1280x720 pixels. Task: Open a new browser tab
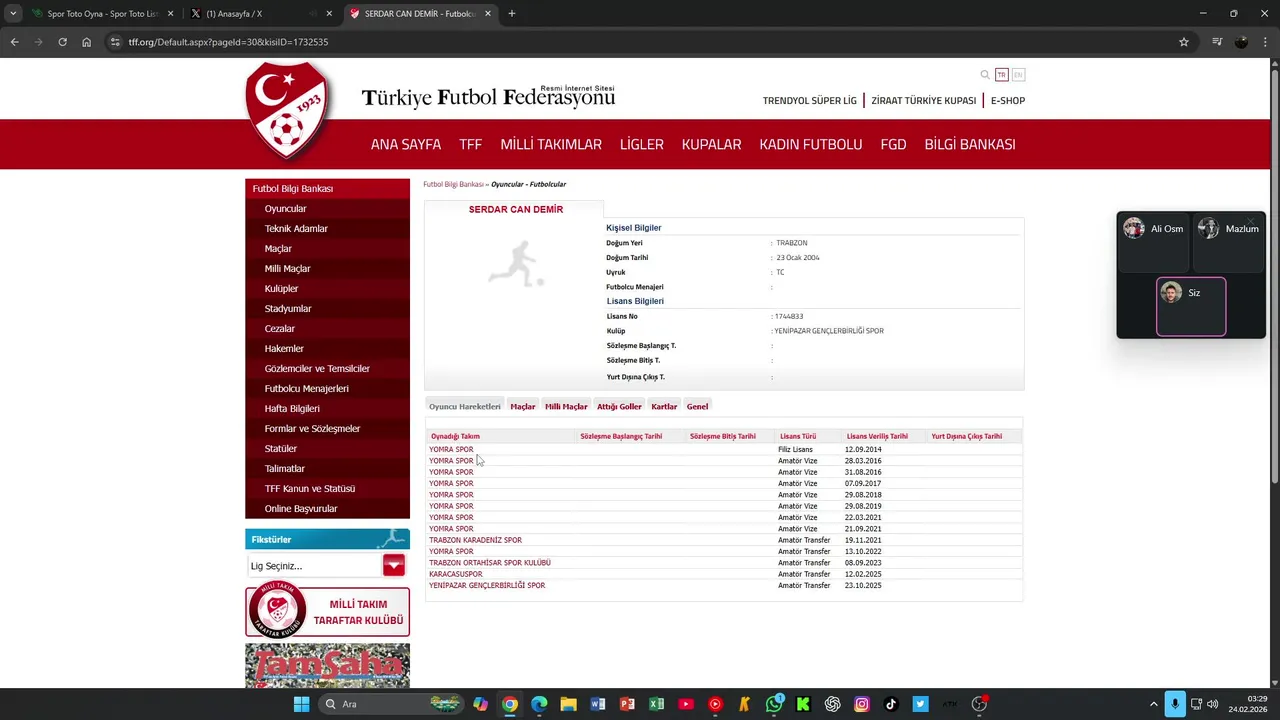[x=511, y=14]
